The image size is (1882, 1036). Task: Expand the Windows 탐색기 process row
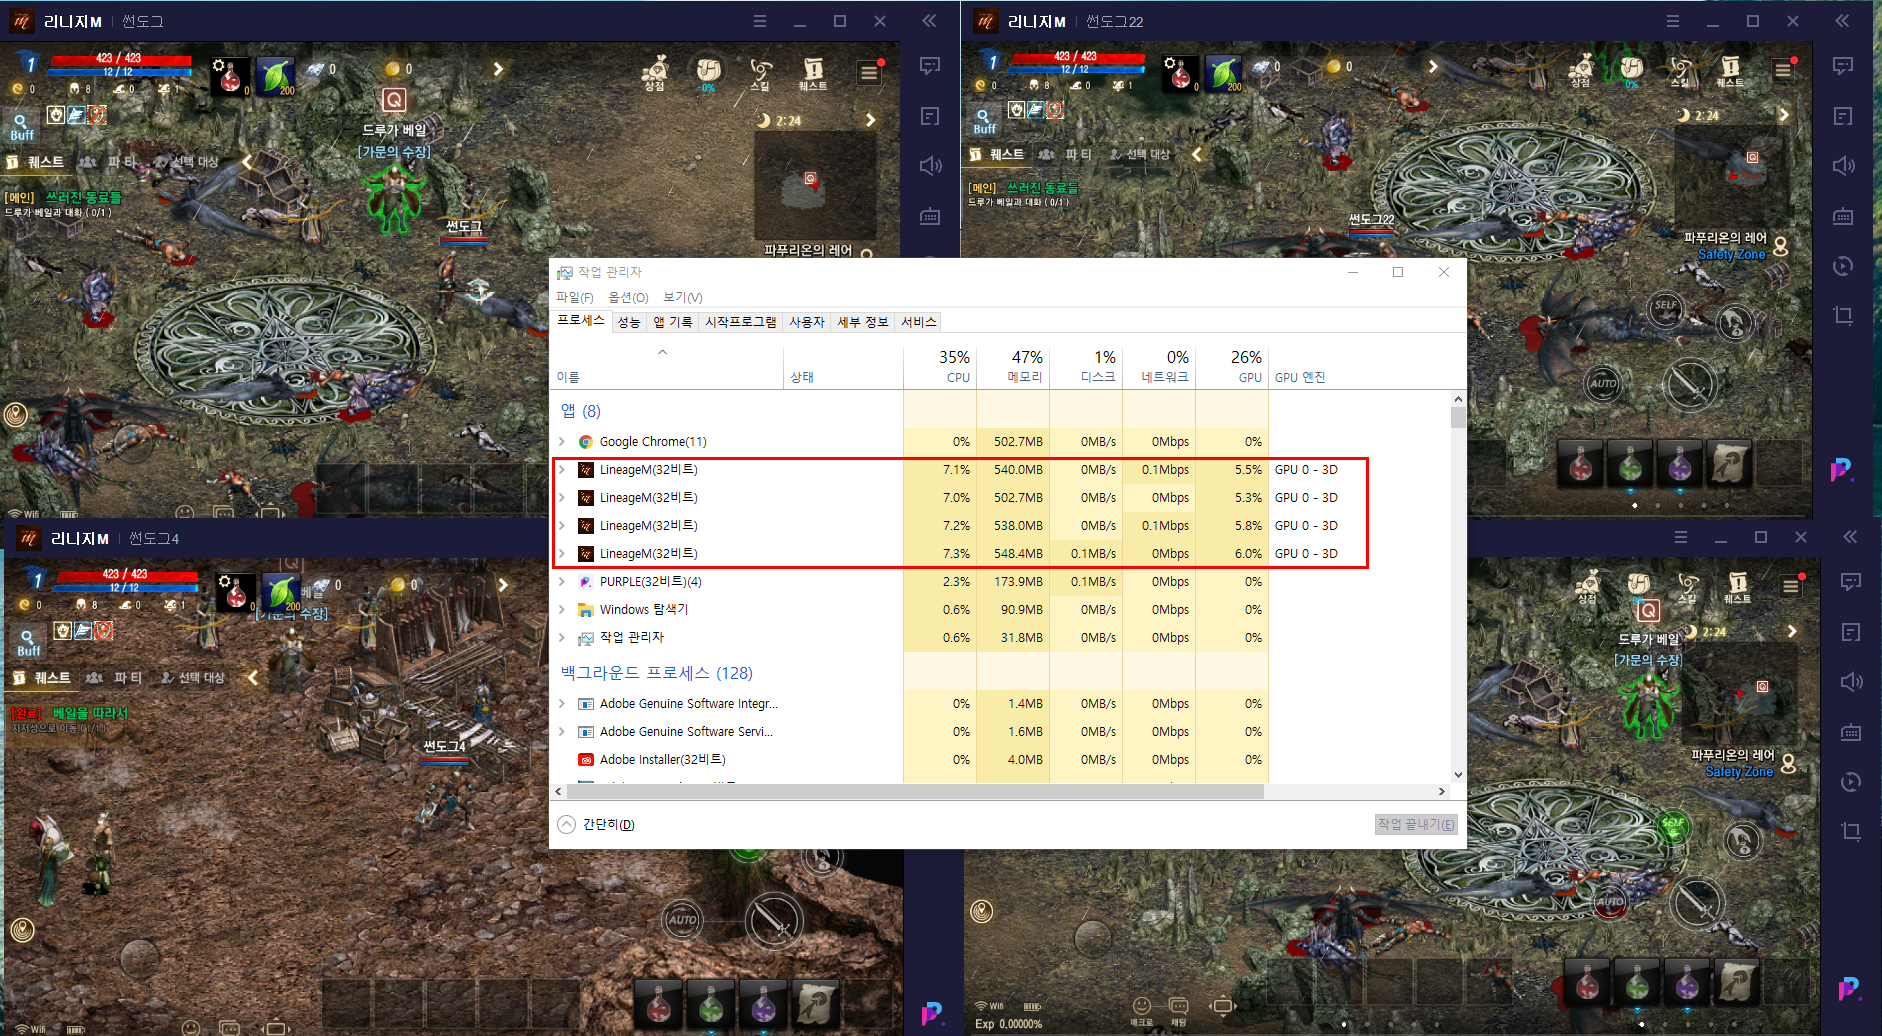(562, 609)
